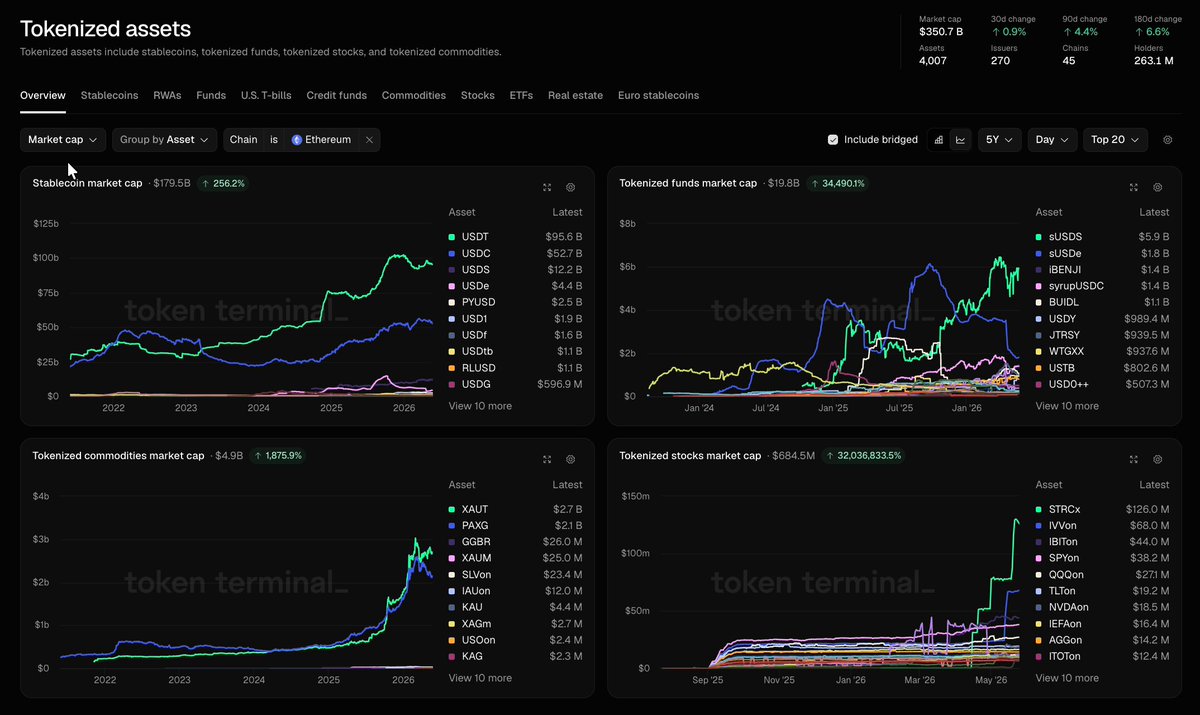The width and height of the screenshot is (1200, 715).
Task: Select the USD0++ legend row
Action: (x=1102, y=384)
